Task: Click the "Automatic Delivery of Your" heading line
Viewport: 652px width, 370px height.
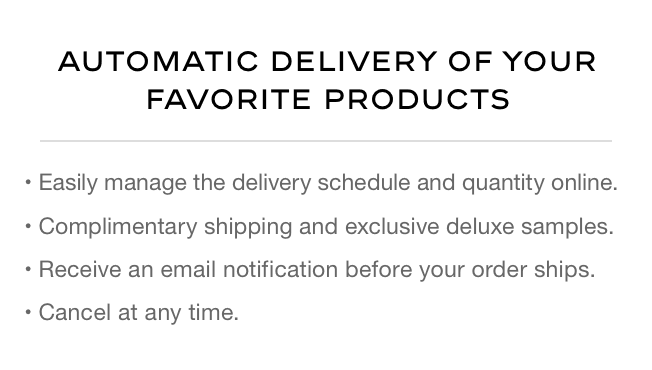Action: click(327, 62)
